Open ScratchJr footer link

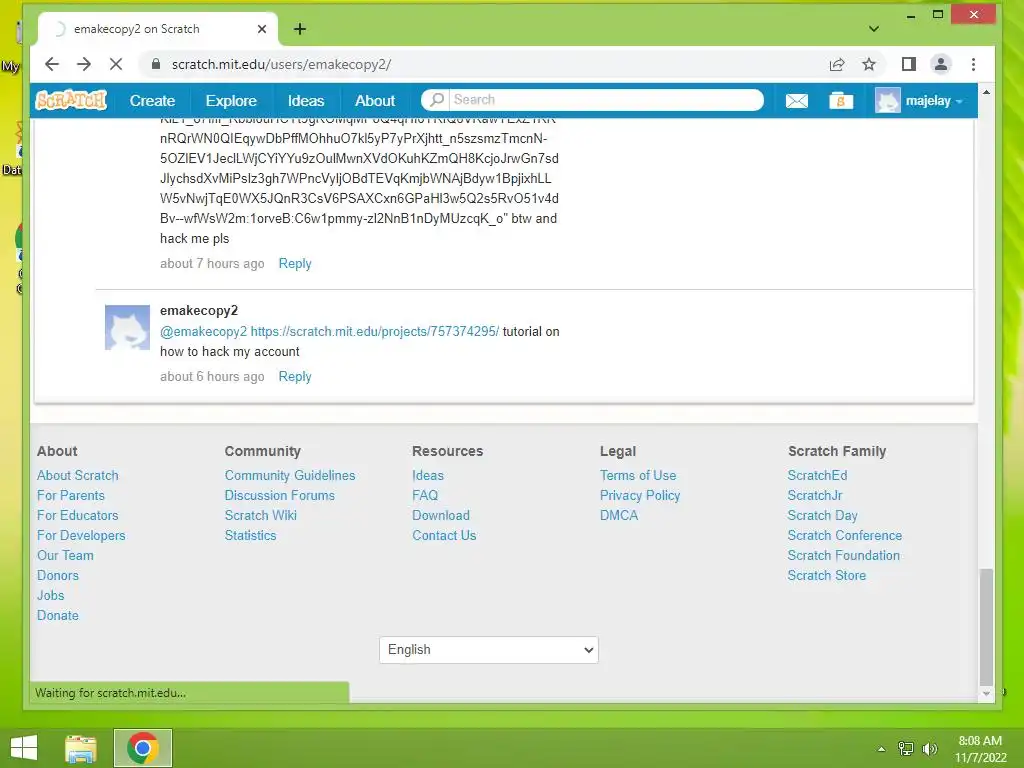(815, 495)
